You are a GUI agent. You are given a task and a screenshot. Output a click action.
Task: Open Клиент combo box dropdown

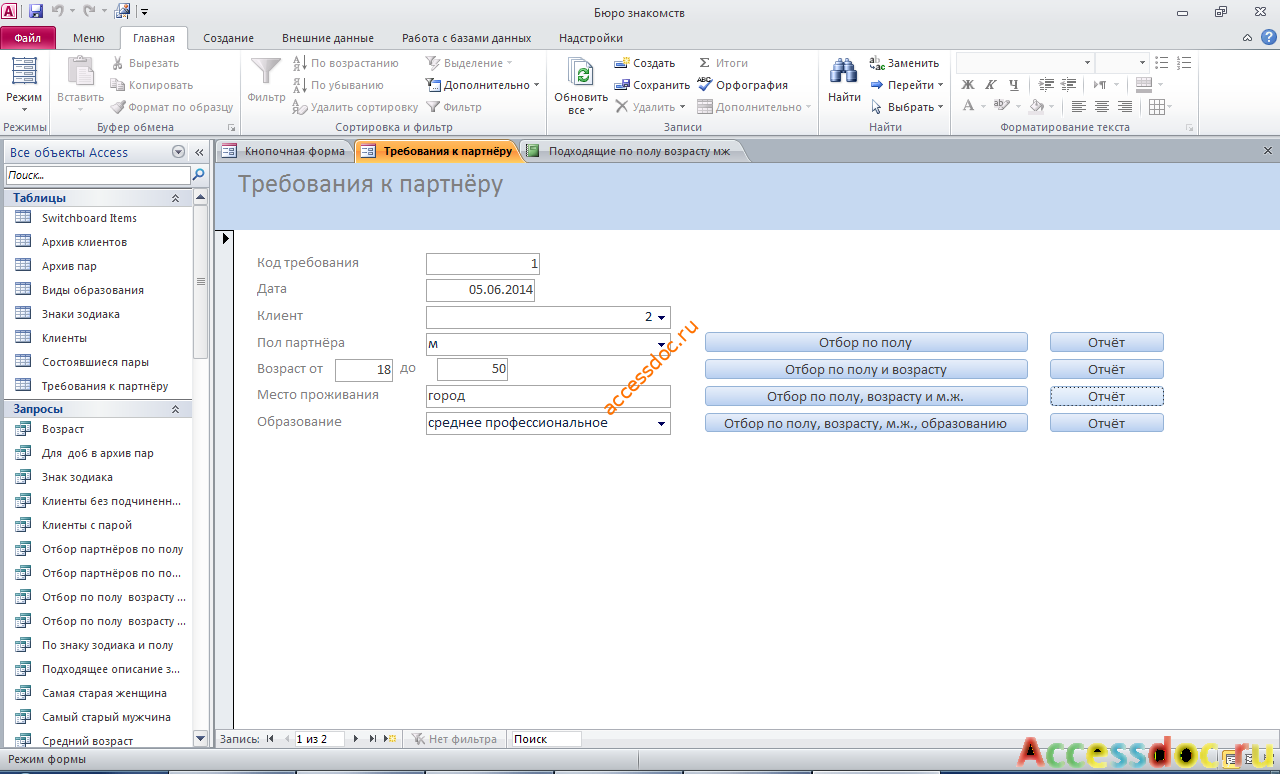[662, 317]
